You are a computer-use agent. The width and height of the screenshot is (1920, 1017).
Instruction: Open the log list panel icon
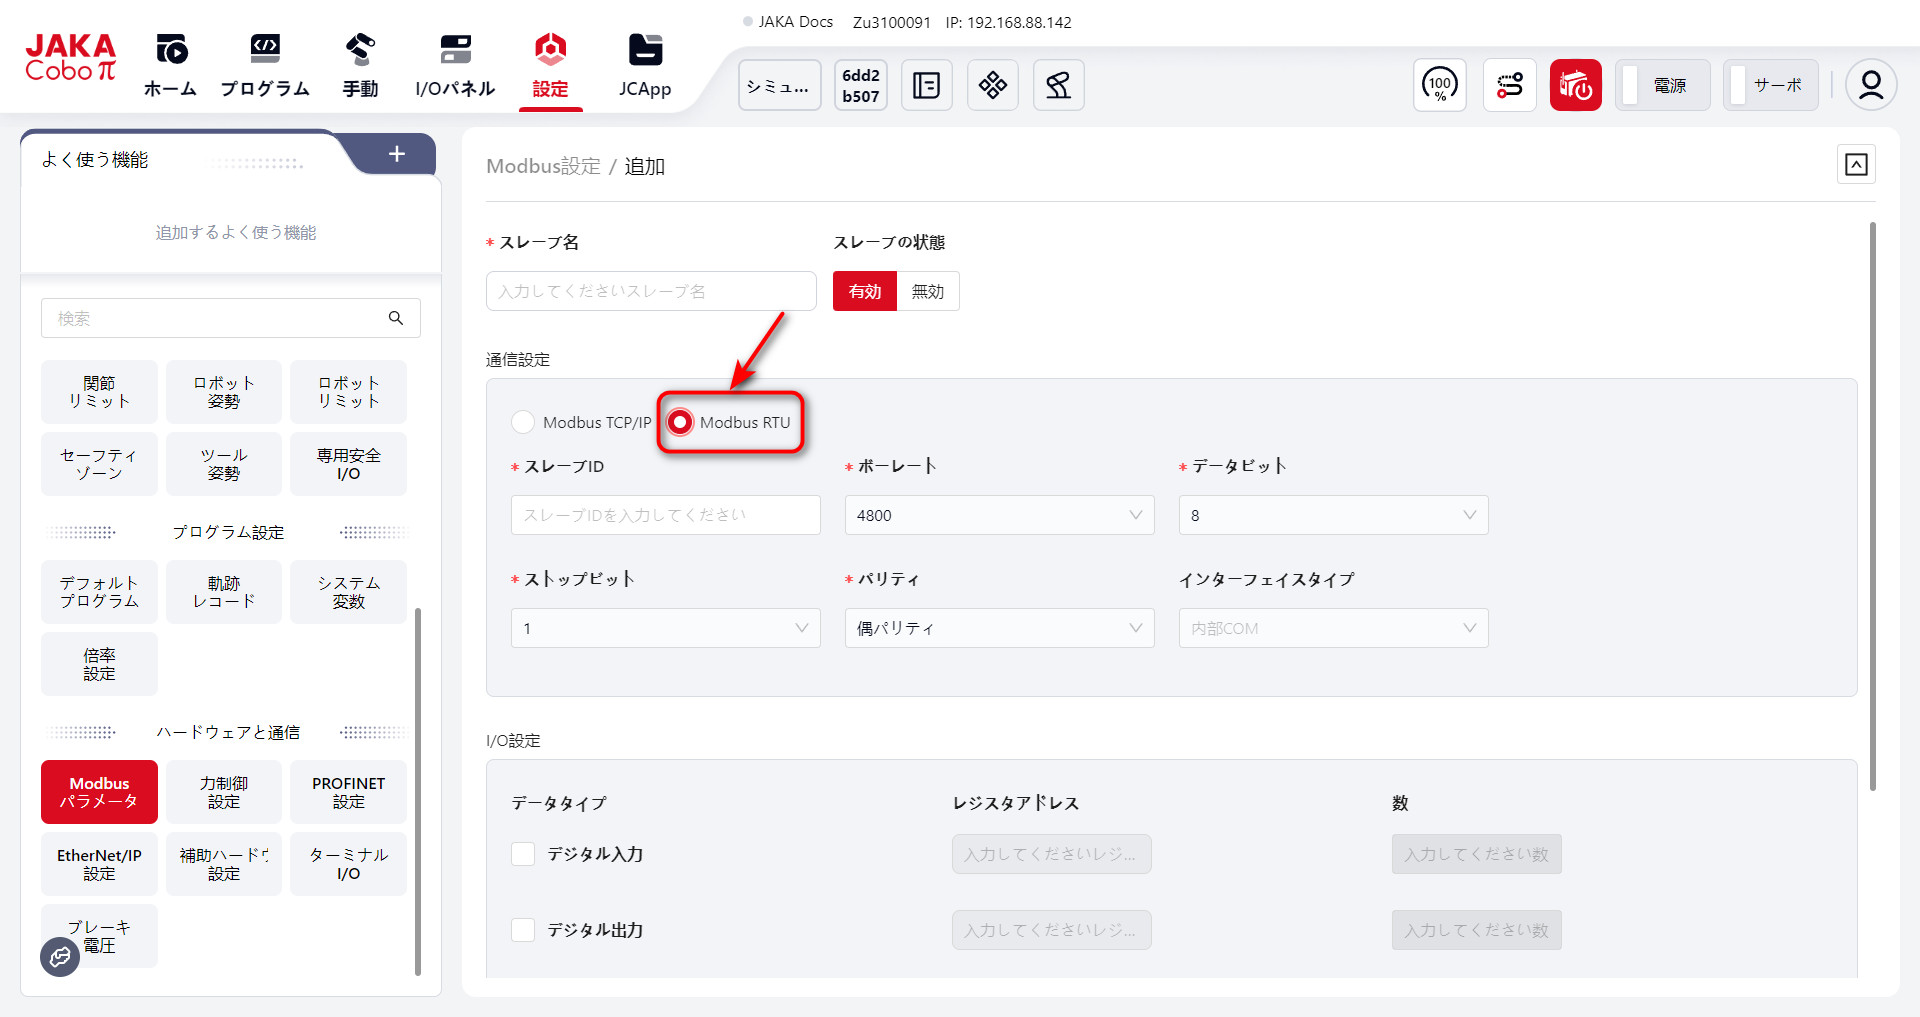[926, 85]
